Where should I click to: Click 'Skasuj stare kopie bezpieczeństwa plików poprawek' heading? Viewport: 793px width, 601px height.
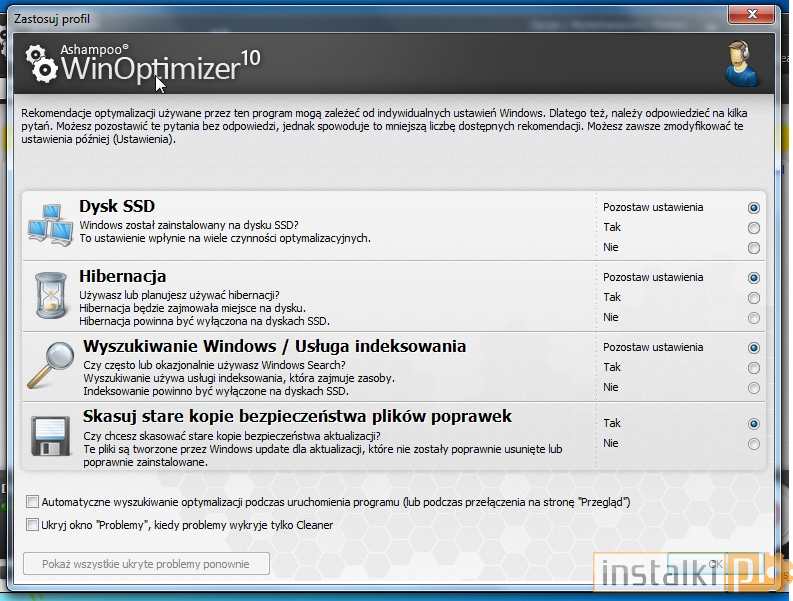[x=297, y=416]
